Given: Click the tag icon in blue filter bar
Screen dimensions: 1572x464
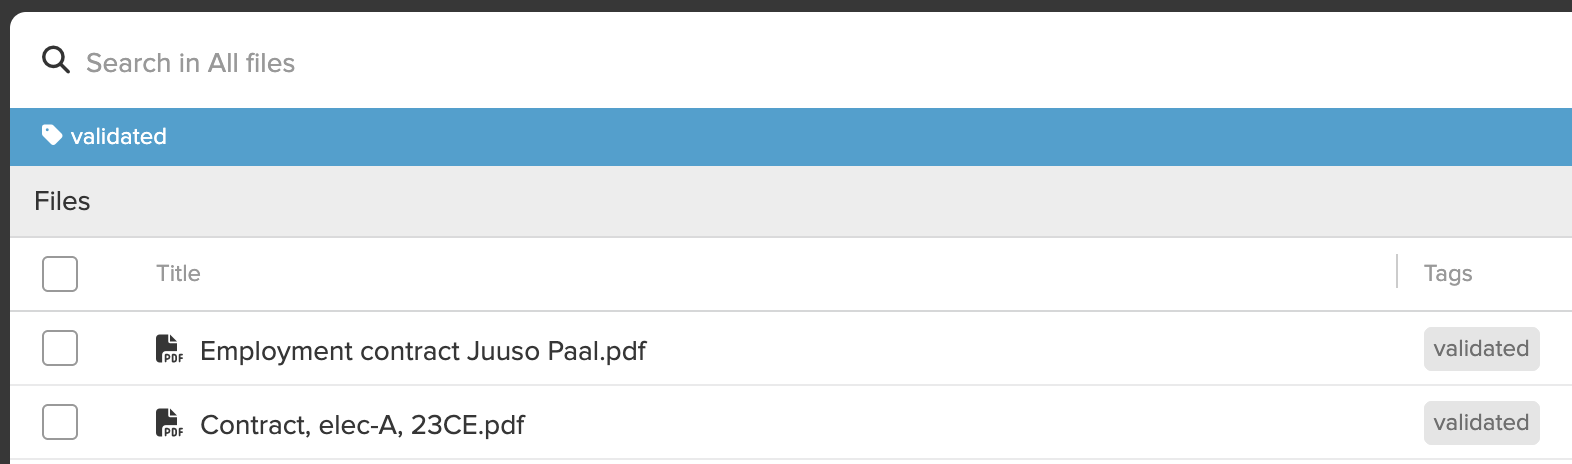Looking at the screenshot, I should [x=52, y=135].
